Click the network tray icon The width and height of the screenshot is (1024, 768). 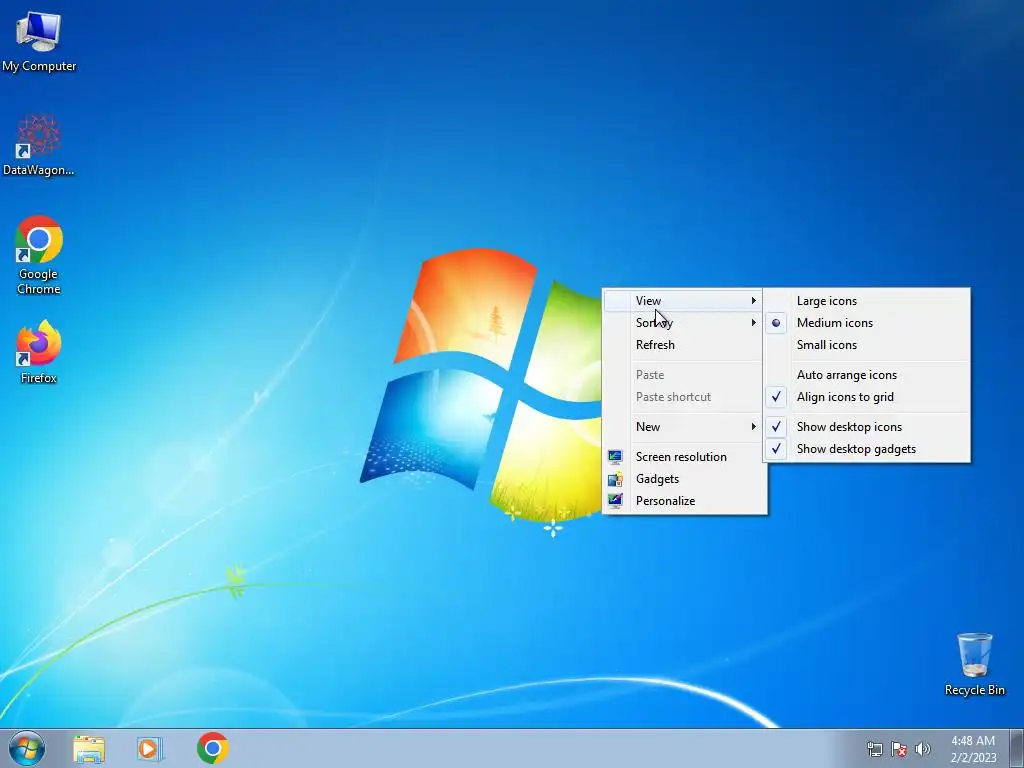[874, 749]
